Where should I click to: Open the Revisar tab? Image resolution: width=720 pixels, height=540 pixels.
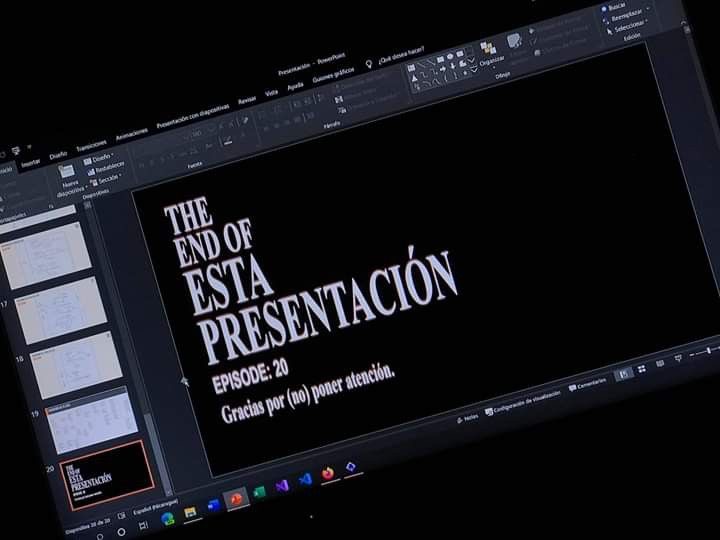pos(247,101)
